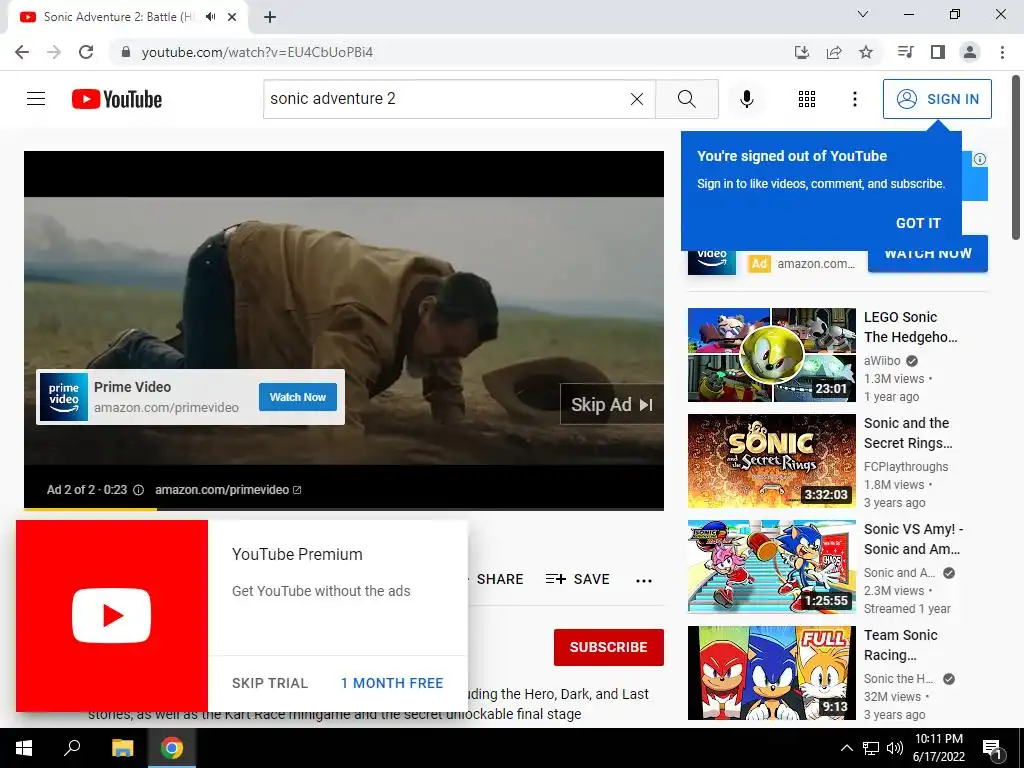Screen dimensions: 1024x768
Task: Open the volume tray icon
Action: pos(895,748)
